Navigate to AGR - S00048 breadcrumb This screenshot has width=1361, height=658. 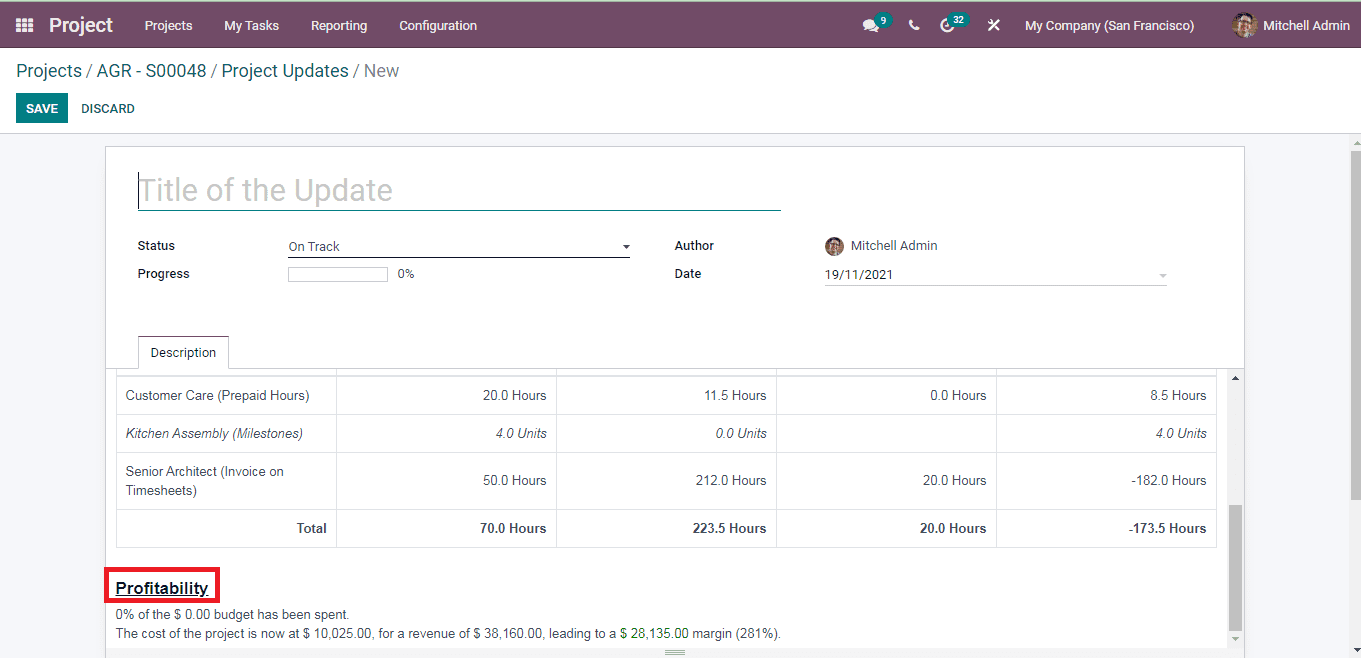[x=150, y=71]
